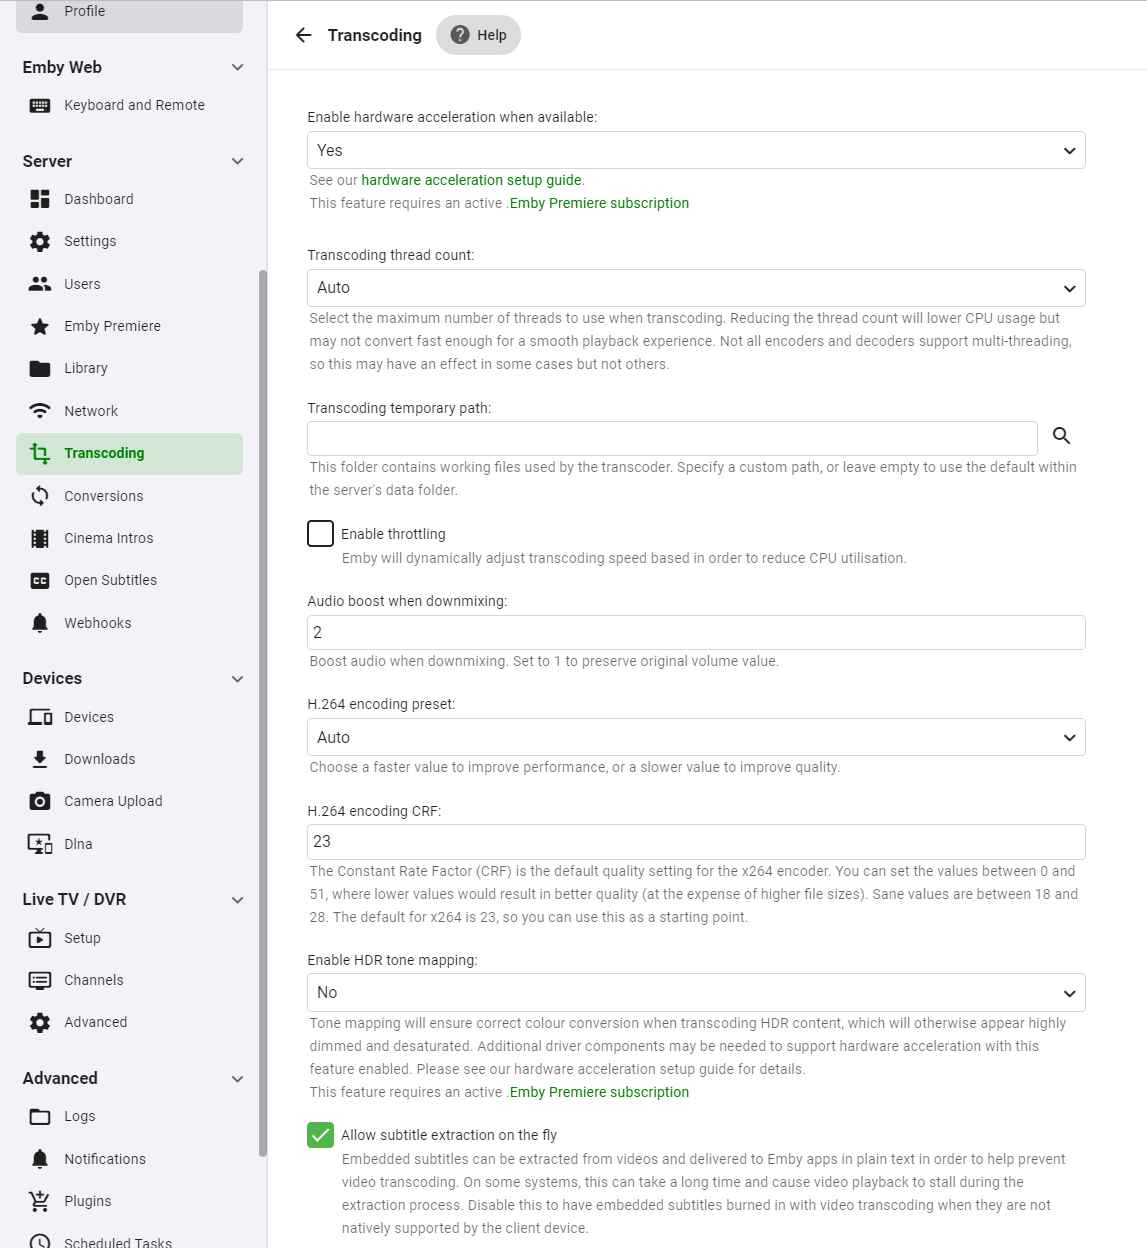This screenshot has width=1147, height=1248.
Task: Click the Cinema Intros film icon
Action: point(40,538)
